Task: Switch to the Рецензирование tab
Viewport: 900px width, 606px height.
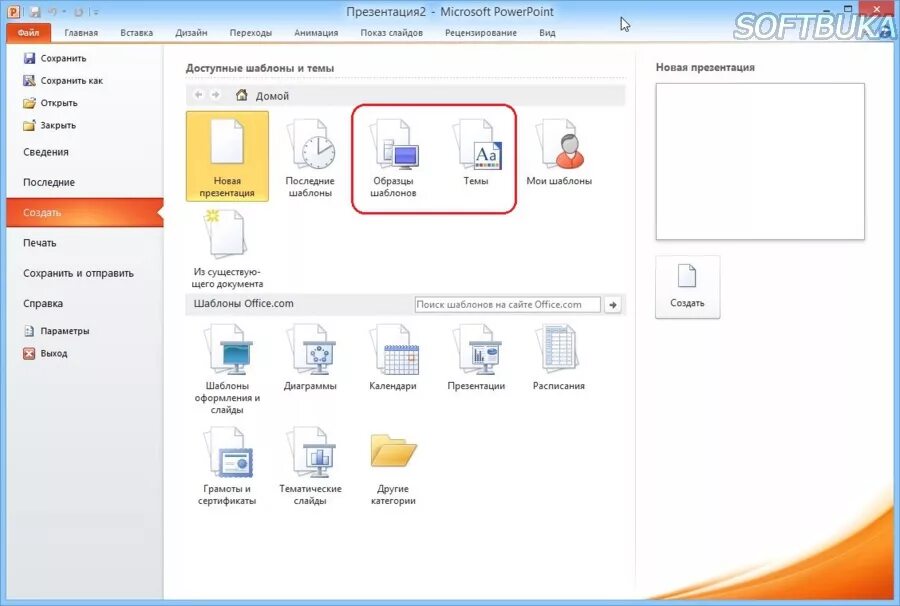Action: point(481,33)
